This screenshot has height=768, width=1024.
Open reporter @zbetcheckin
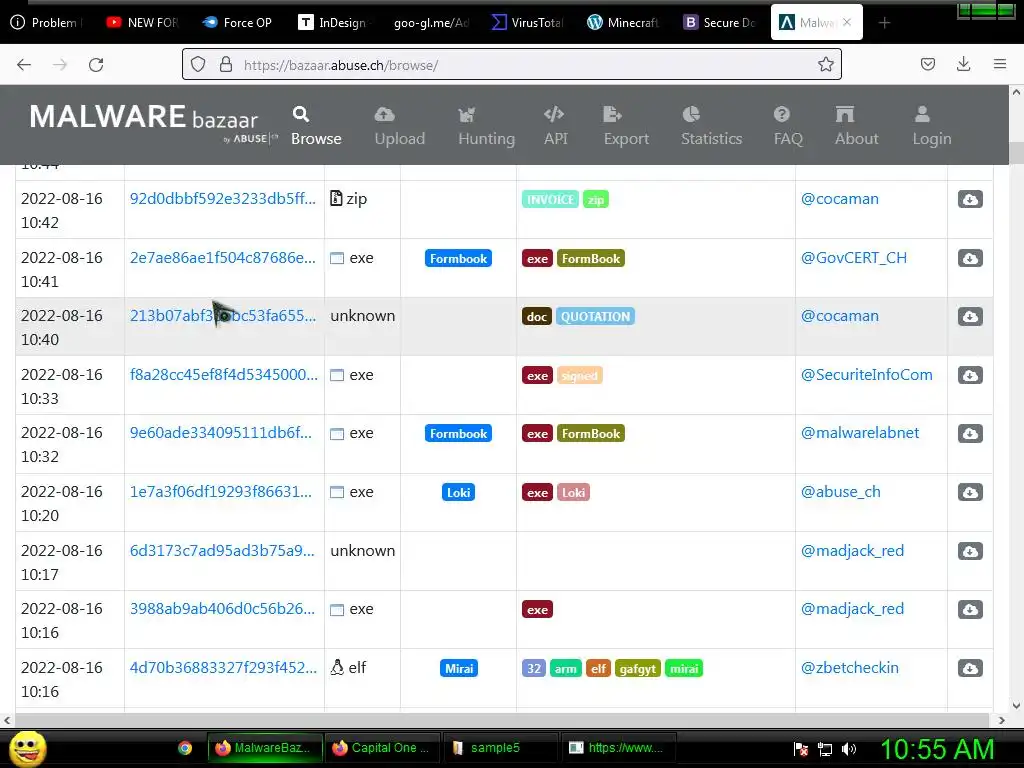(850, 667)
